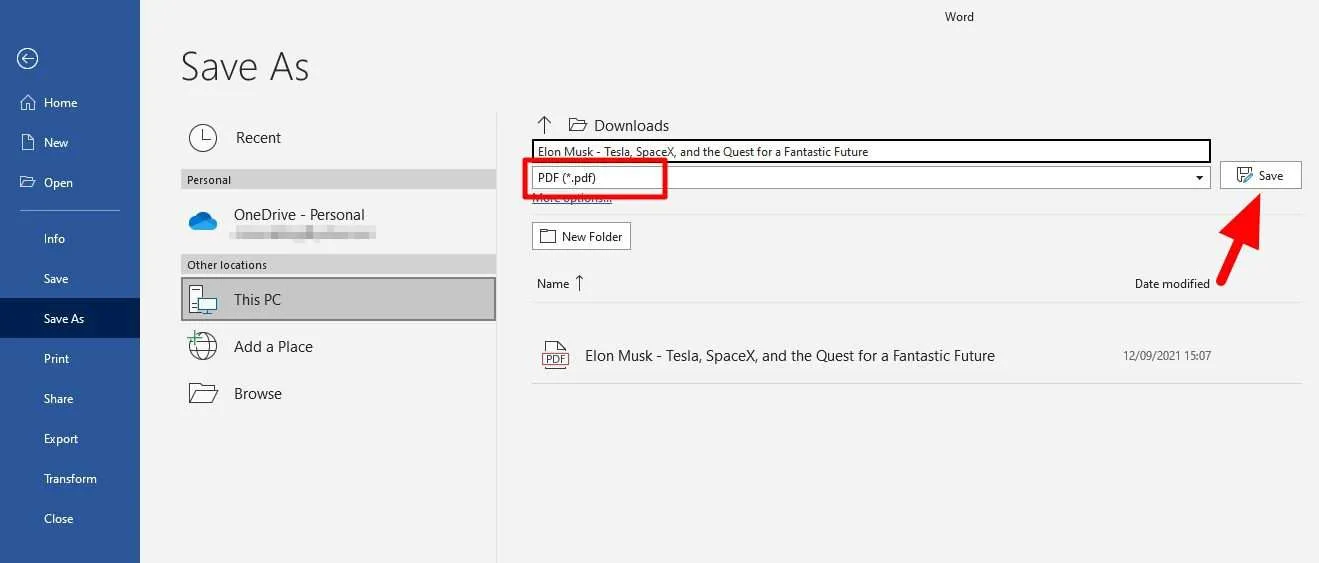Select This PC location

click(339, 299)
